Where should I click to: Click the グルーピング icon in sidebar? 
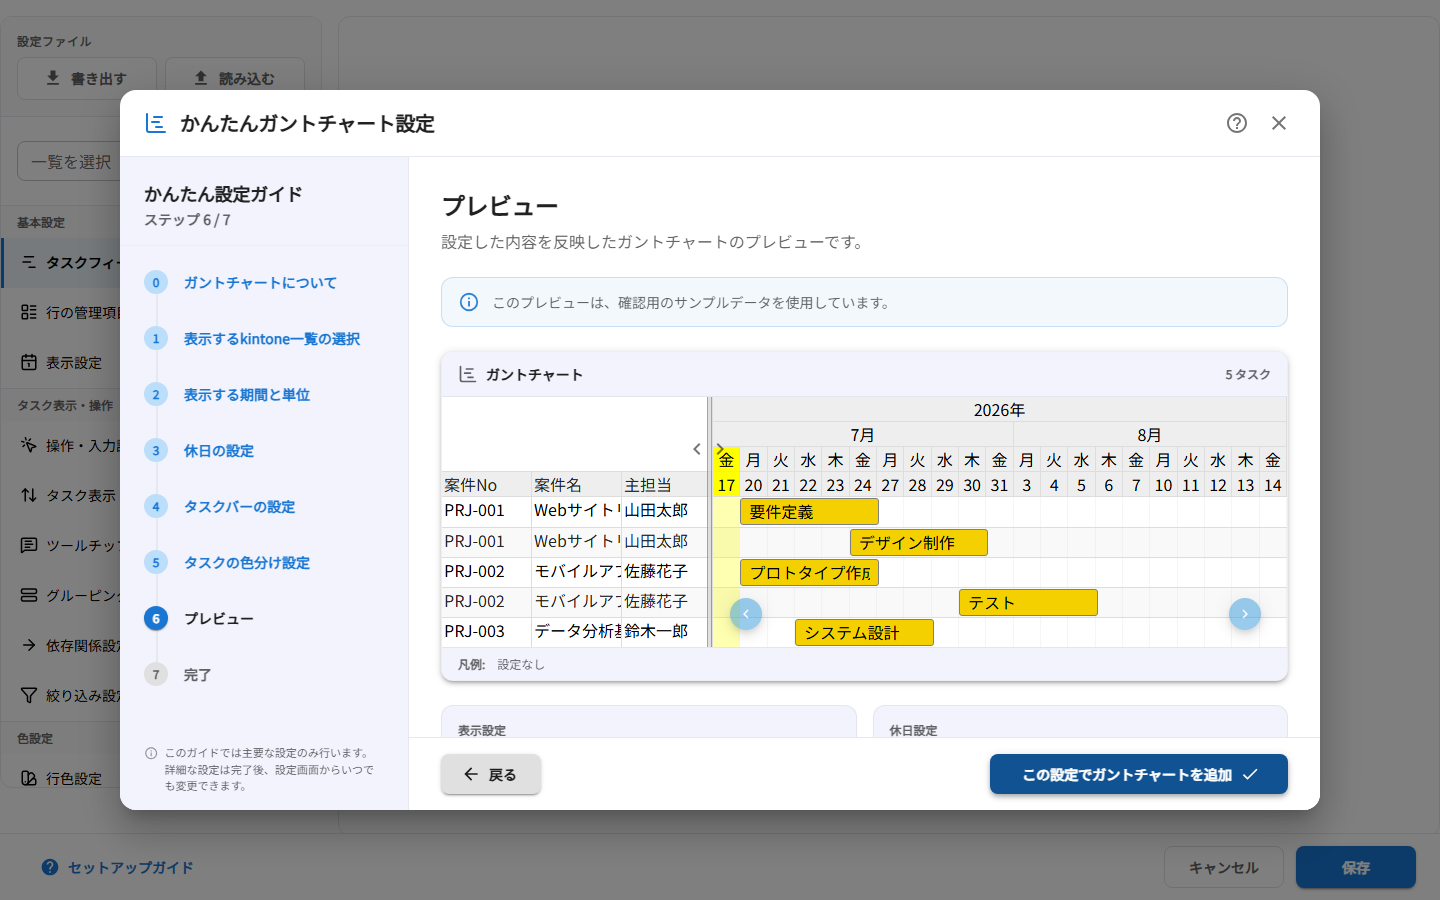[29, 595]
